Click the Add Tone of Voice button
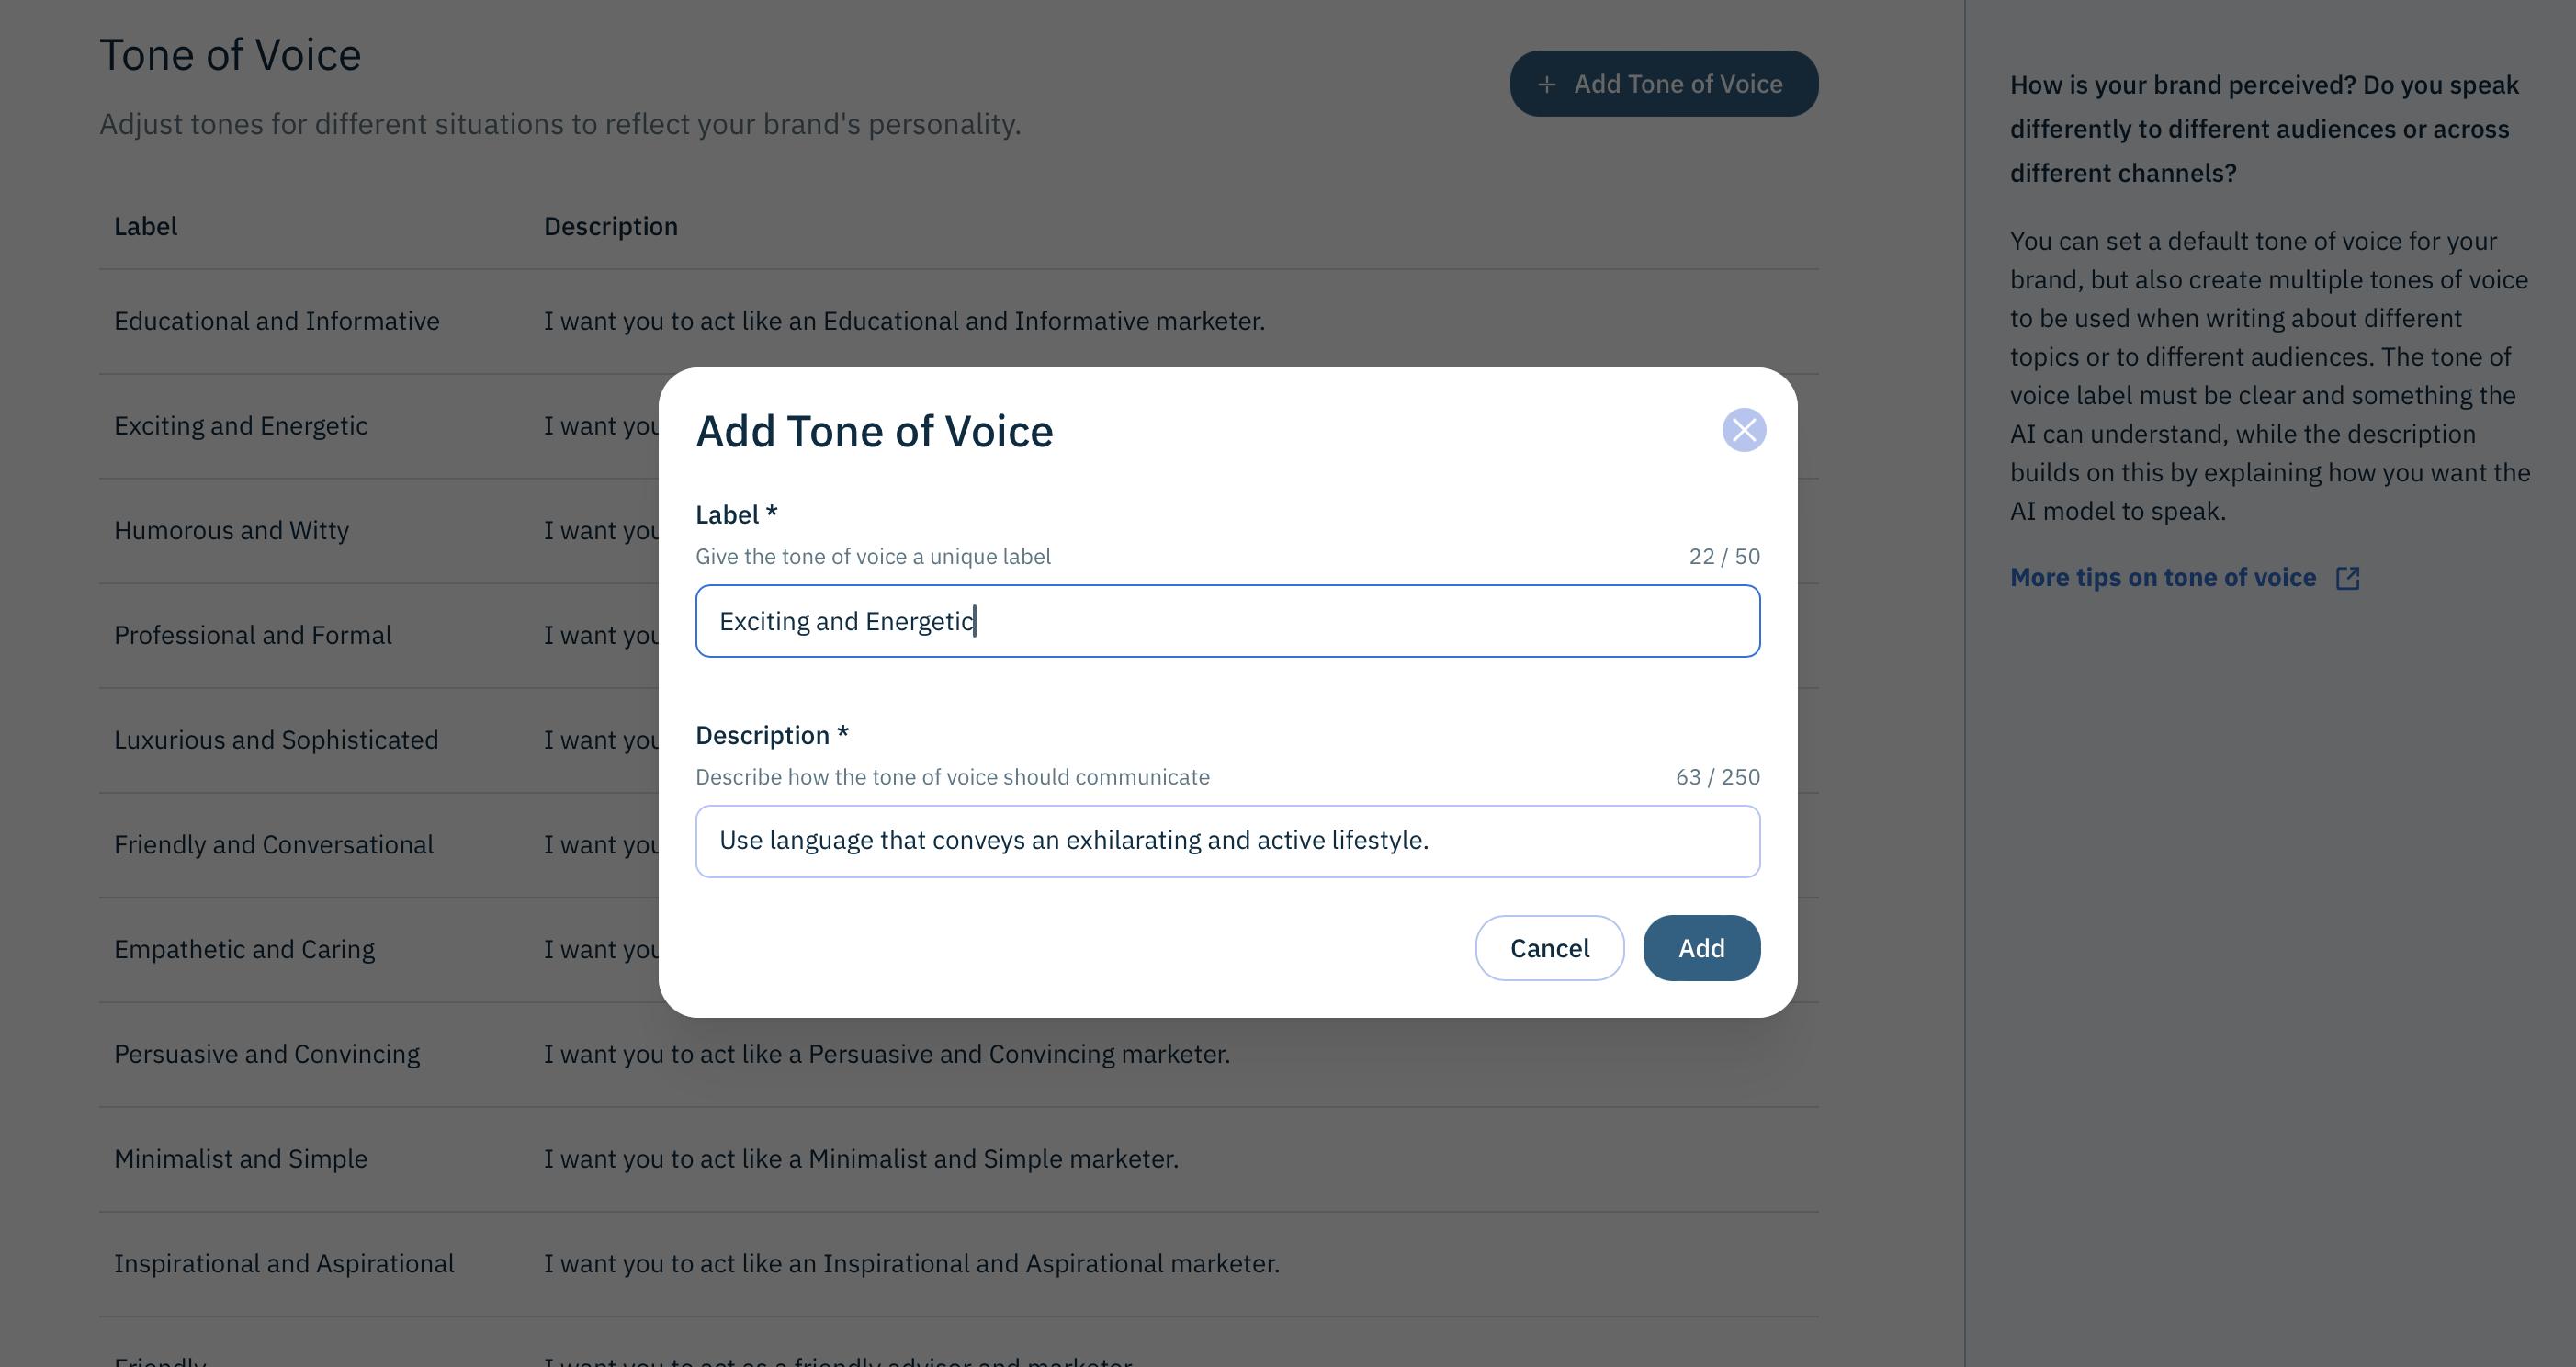2576x1367 pixels. point(1664,84)
